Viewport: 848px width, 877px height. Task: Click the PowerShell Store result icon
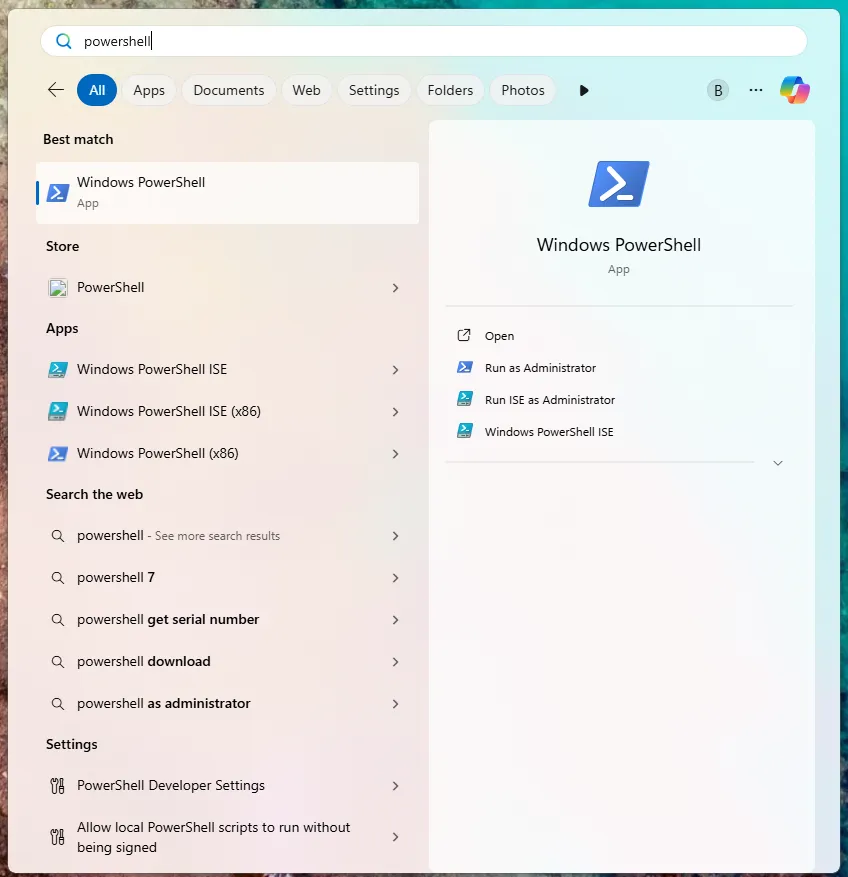(x=58, y=288)
